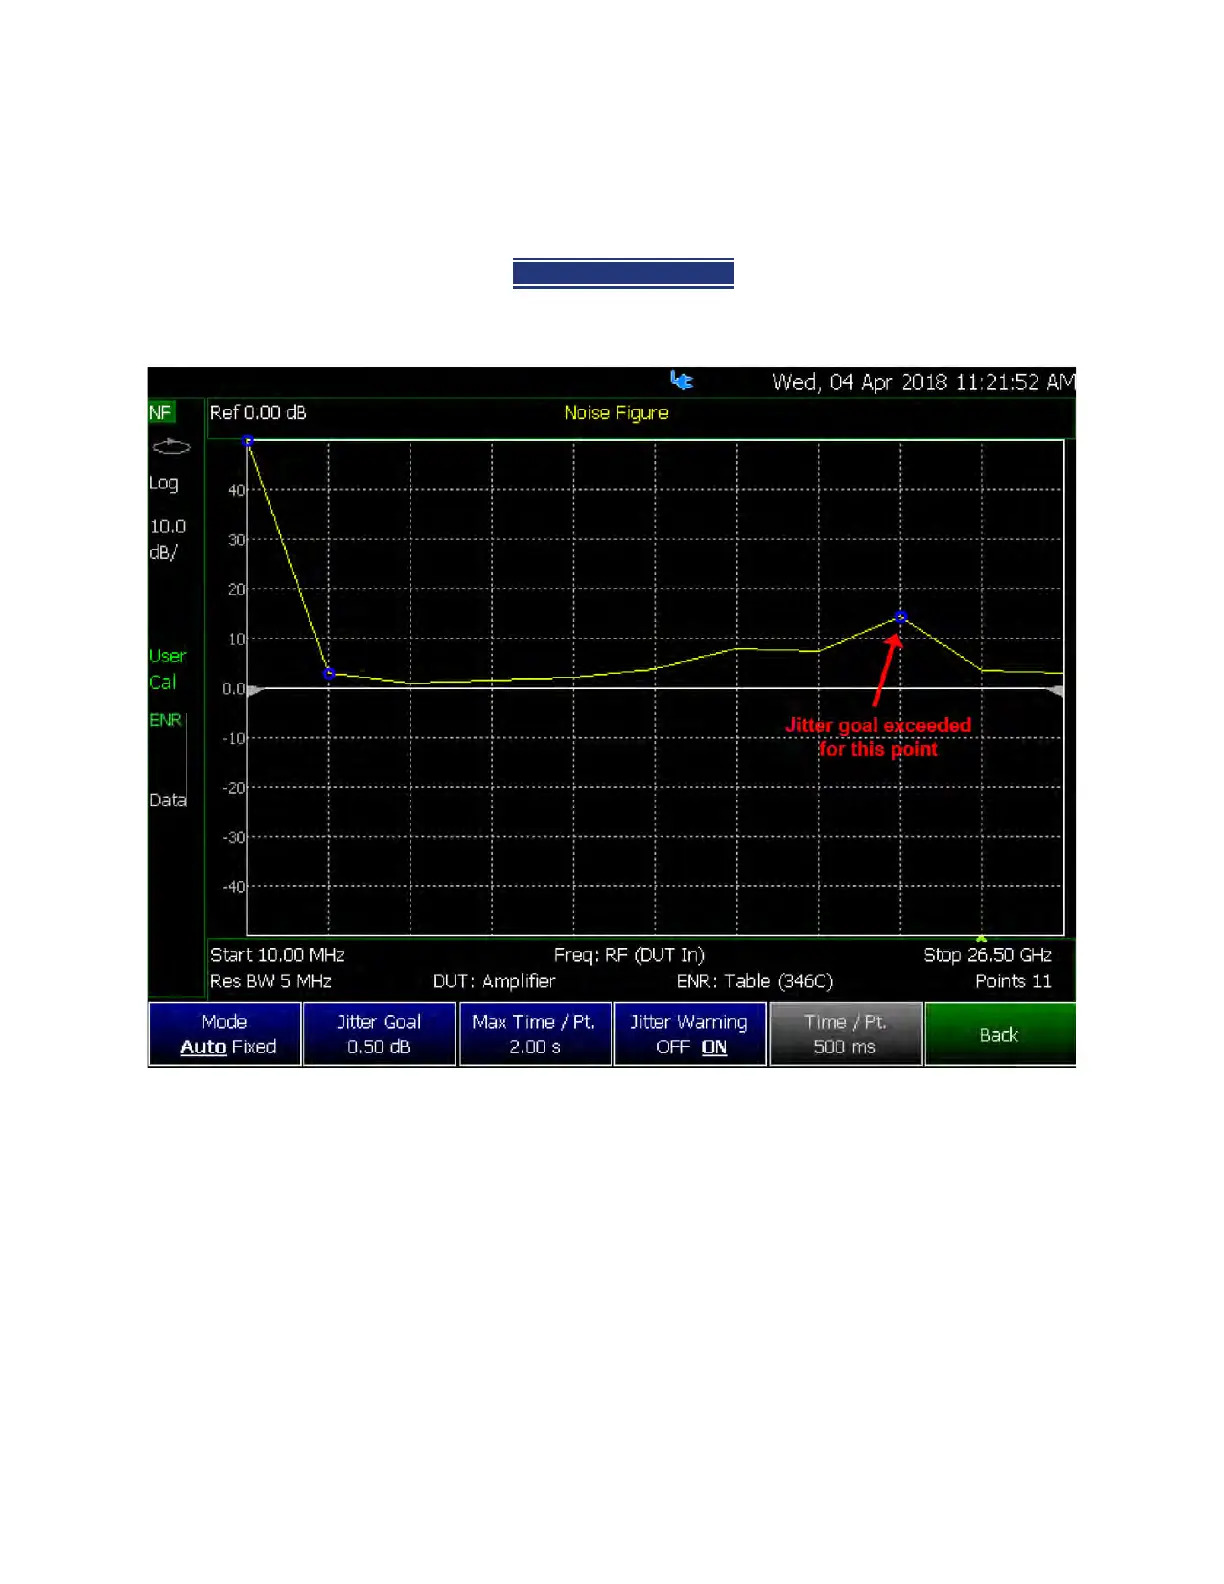This screenshot has width=1224, height=1584.
Task: Select the Log scale label
Action: (x=164, y=483)
